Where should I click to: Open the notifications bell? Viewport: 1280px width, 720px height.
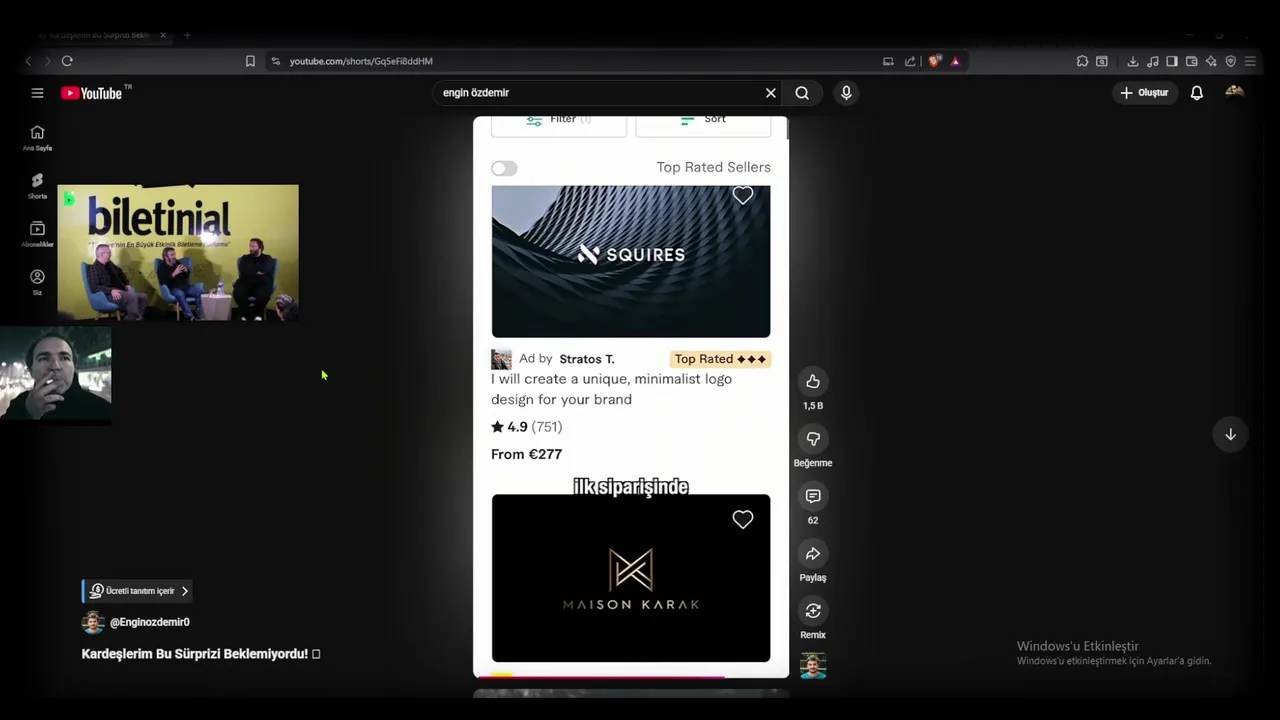point(1196,93)
